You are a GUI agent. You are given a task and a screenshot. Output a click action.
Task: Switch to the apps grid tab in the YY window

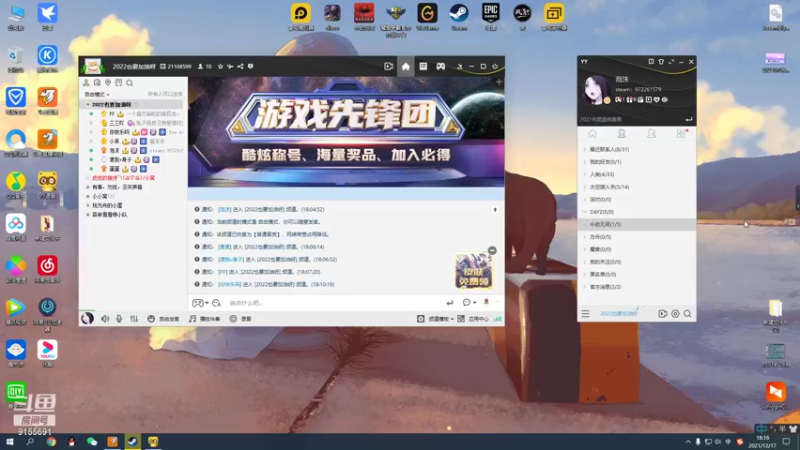pyautogui.click(x=681, y=134)
